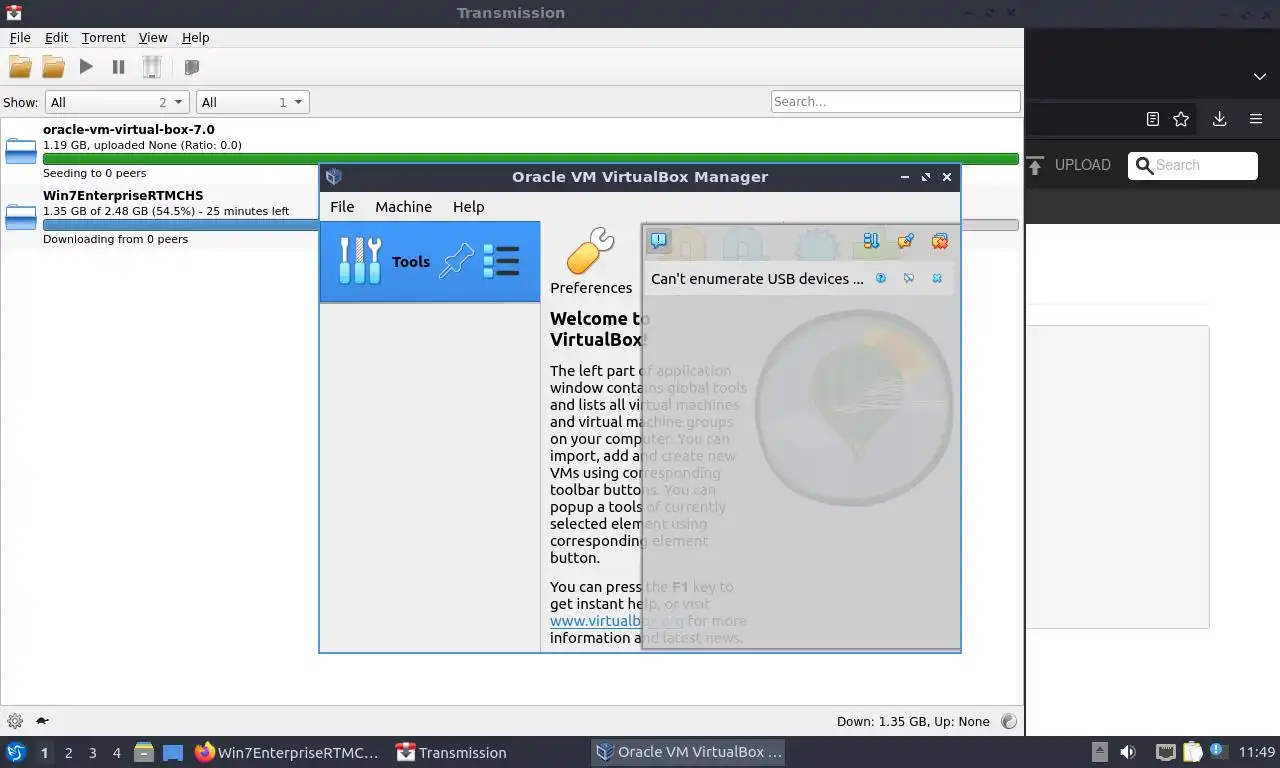Click the keep-finished-progresses icon in notification panel
Screen dimensions: 1280x768
click(871, 241)
